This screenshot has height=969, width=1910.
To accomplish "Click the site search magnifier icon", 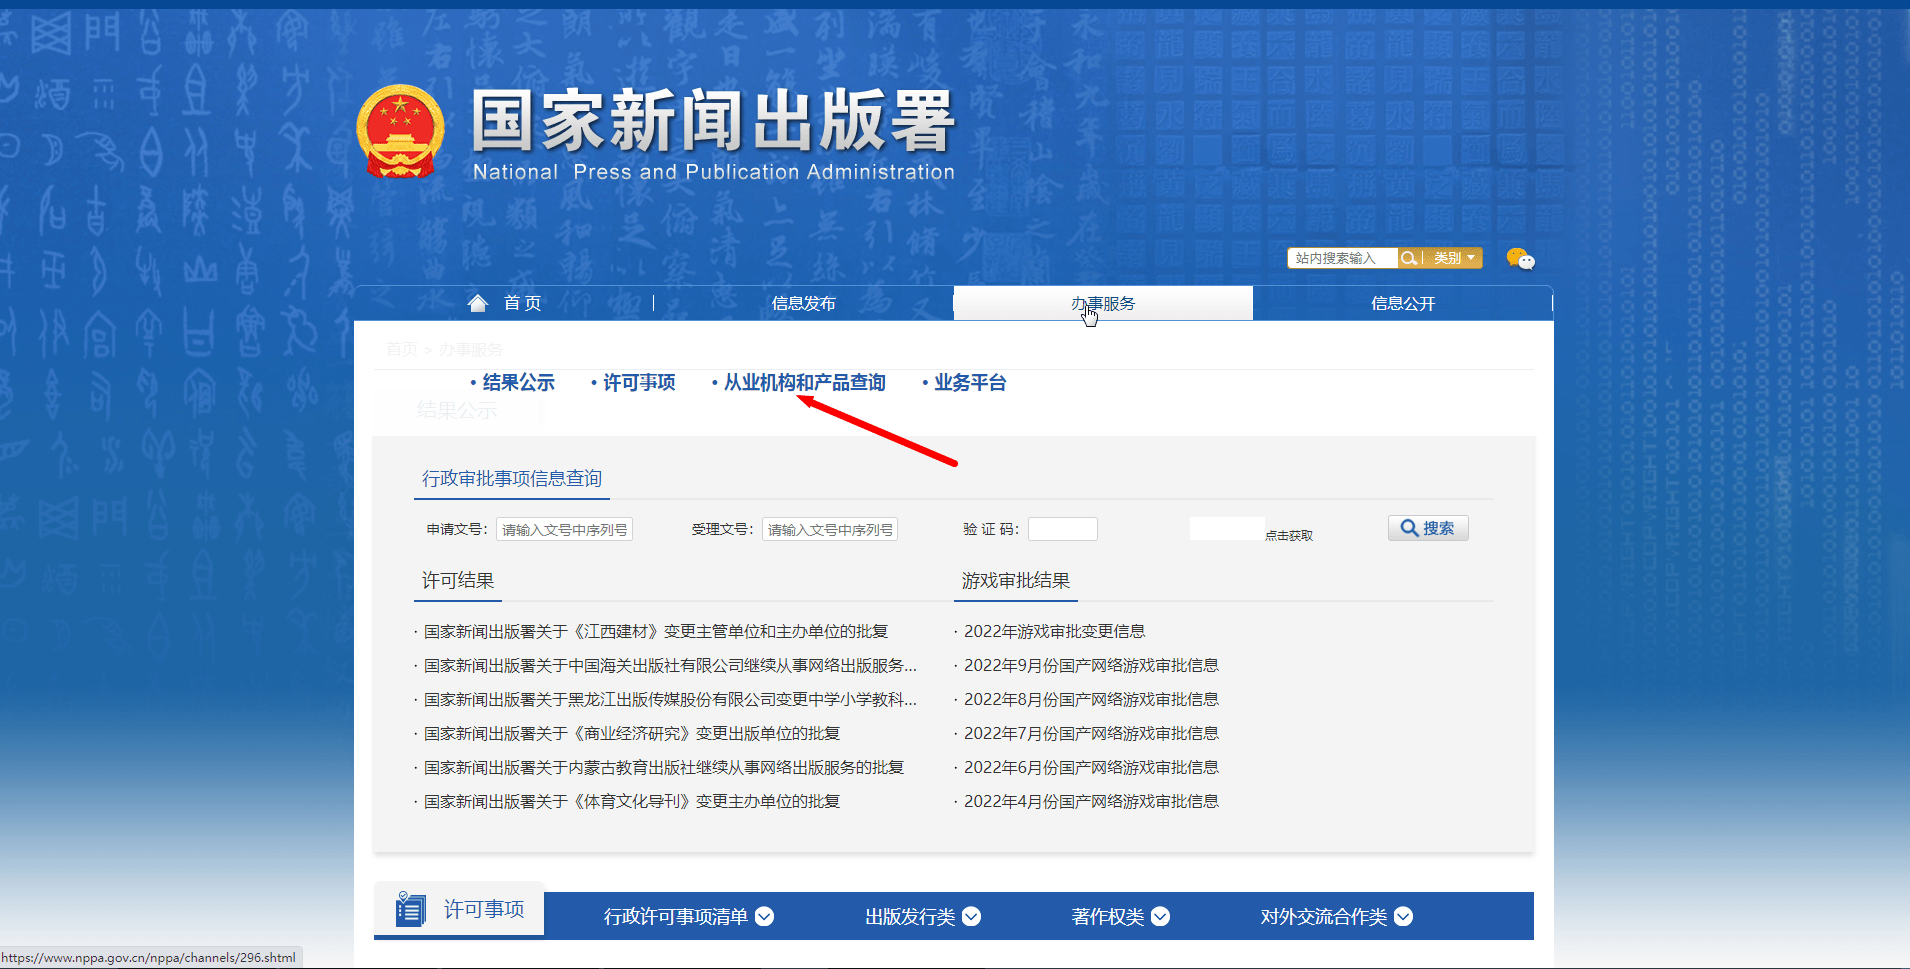I will [x=1409, y=258].
